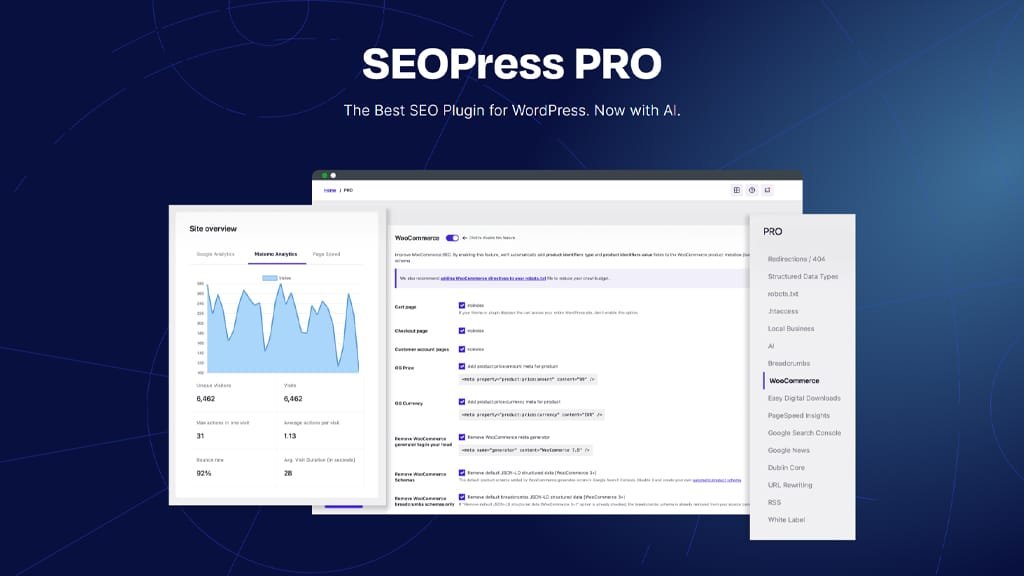Screen dimensions: 1024x576
Task: Open Easy Digital Downloads section
Action: pyautogui.click(x=804, y=398)
